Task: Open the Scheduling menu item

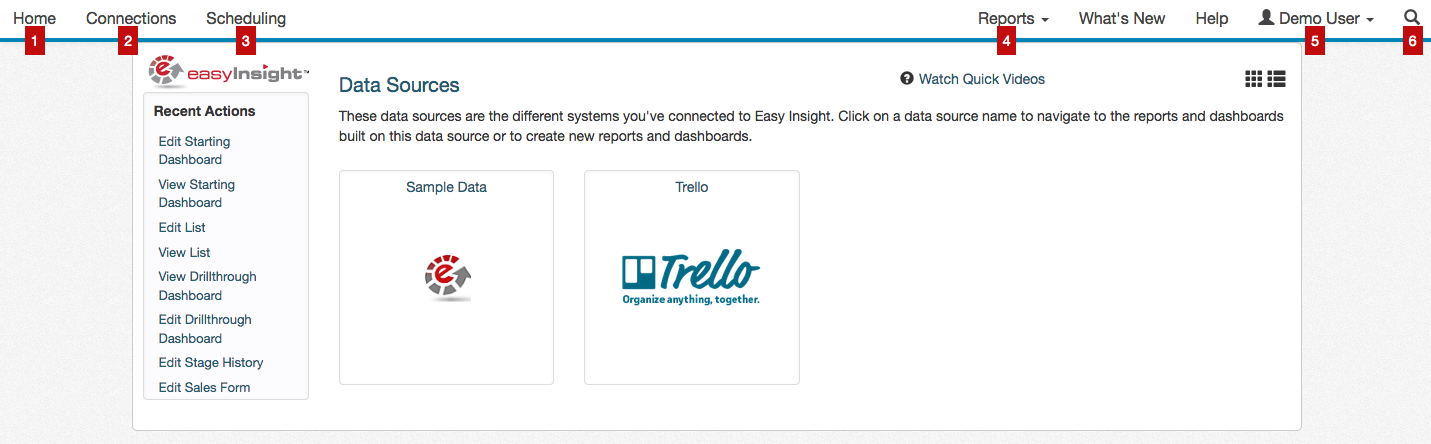Action: [246, 18]
